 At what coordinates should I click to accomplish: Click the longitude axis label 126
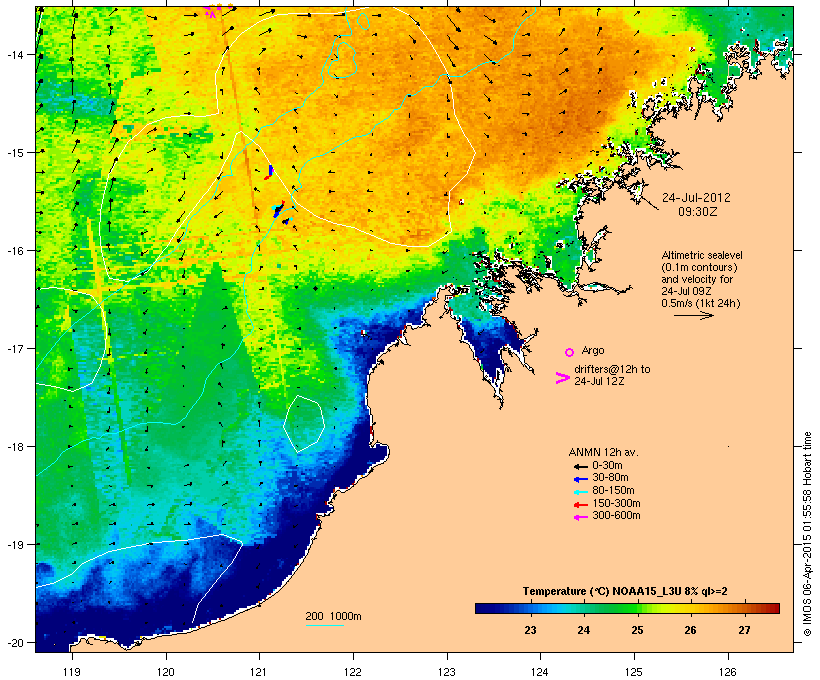click(728, 672)
